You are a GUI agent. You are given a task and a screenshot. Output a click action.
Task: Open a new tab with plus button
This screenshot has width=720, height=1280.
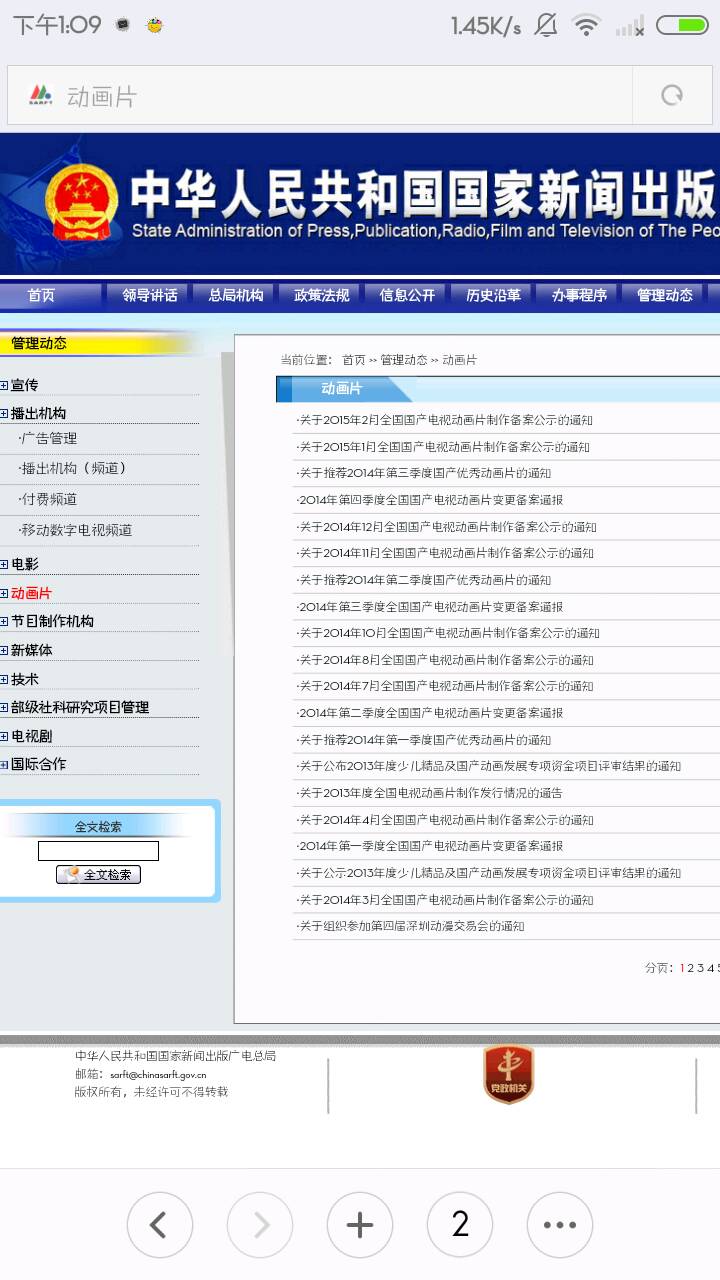[359, 1224]
